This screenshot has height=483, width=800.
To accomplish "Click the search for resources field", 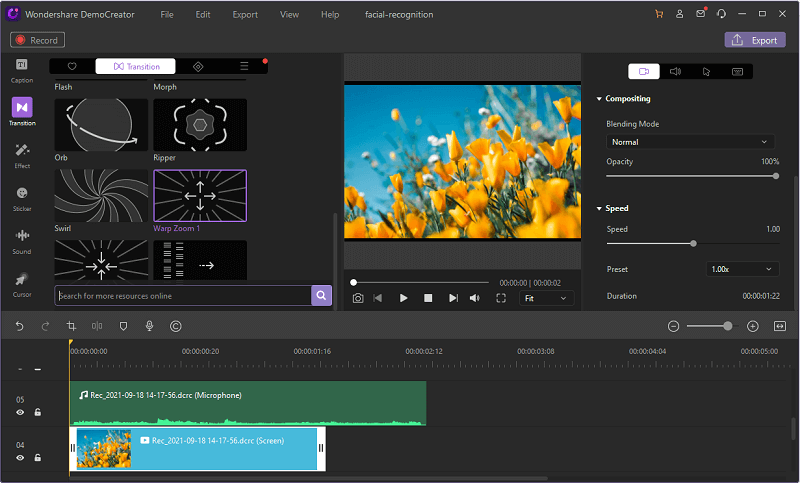I will click(183, 295).
